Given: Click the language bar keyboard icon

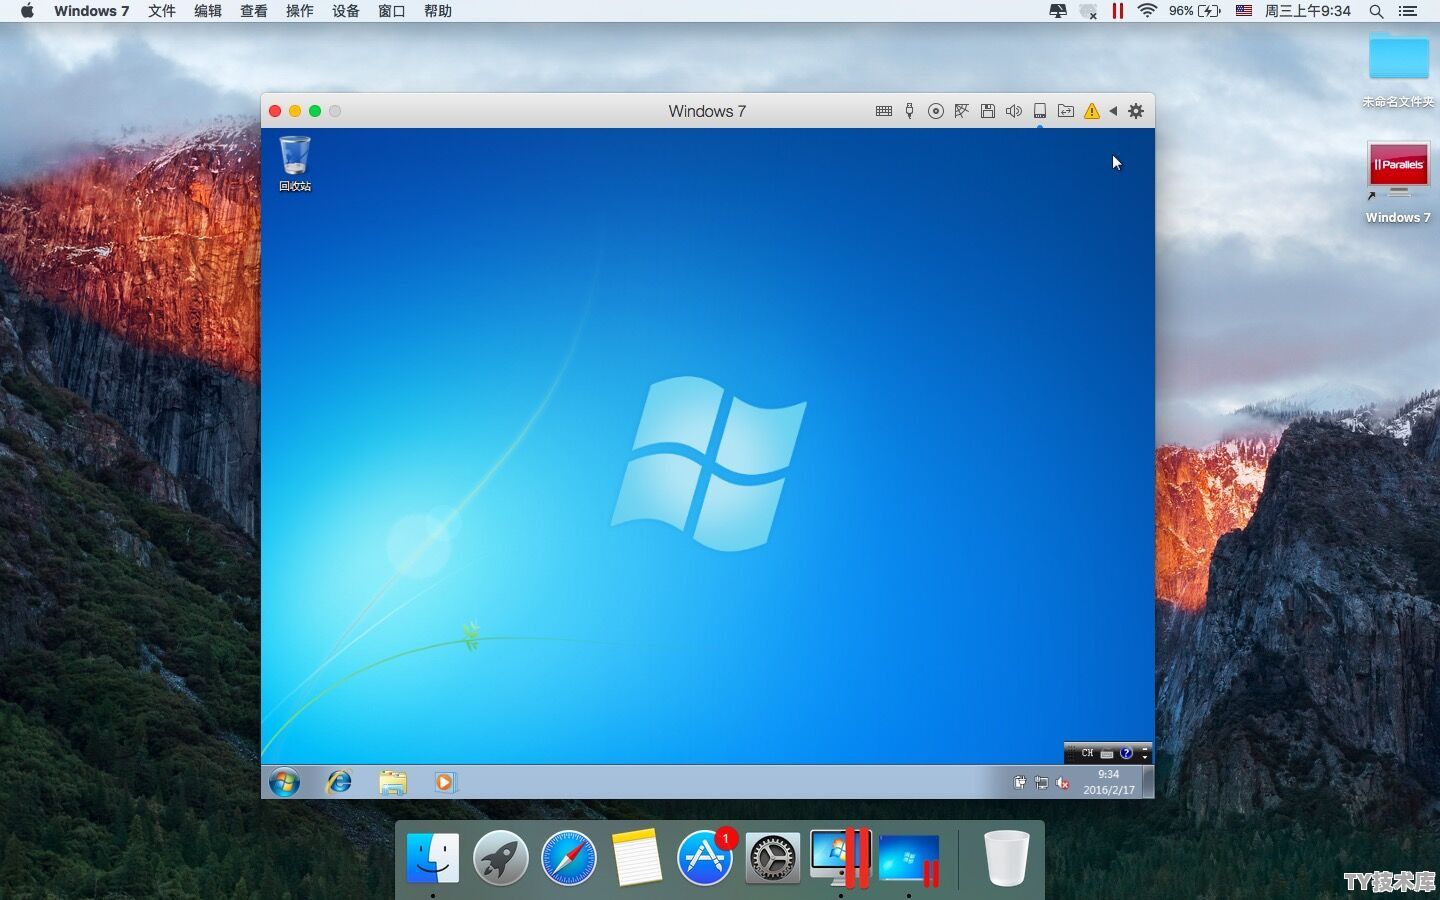Looking at the screenshot, I should tap(1107, 753).
